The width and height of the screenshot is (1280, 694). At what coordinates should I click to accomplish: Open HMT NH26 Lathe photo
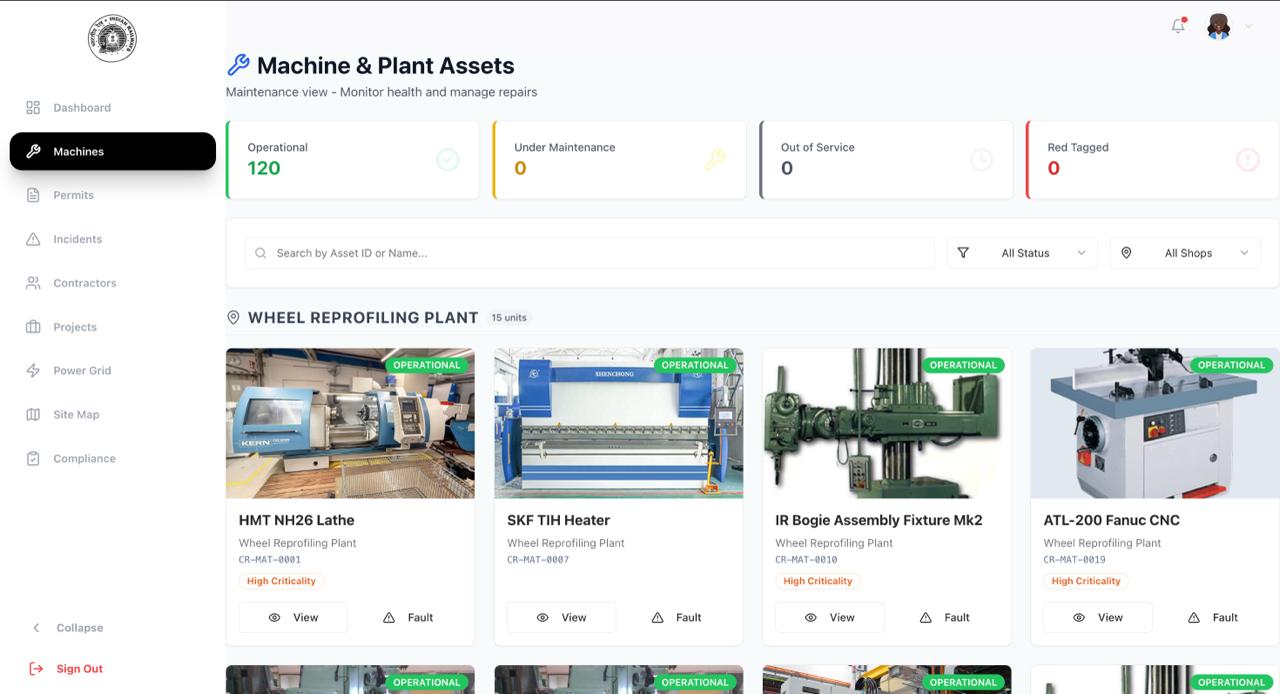pyautogui.click(x=350, y=423)
